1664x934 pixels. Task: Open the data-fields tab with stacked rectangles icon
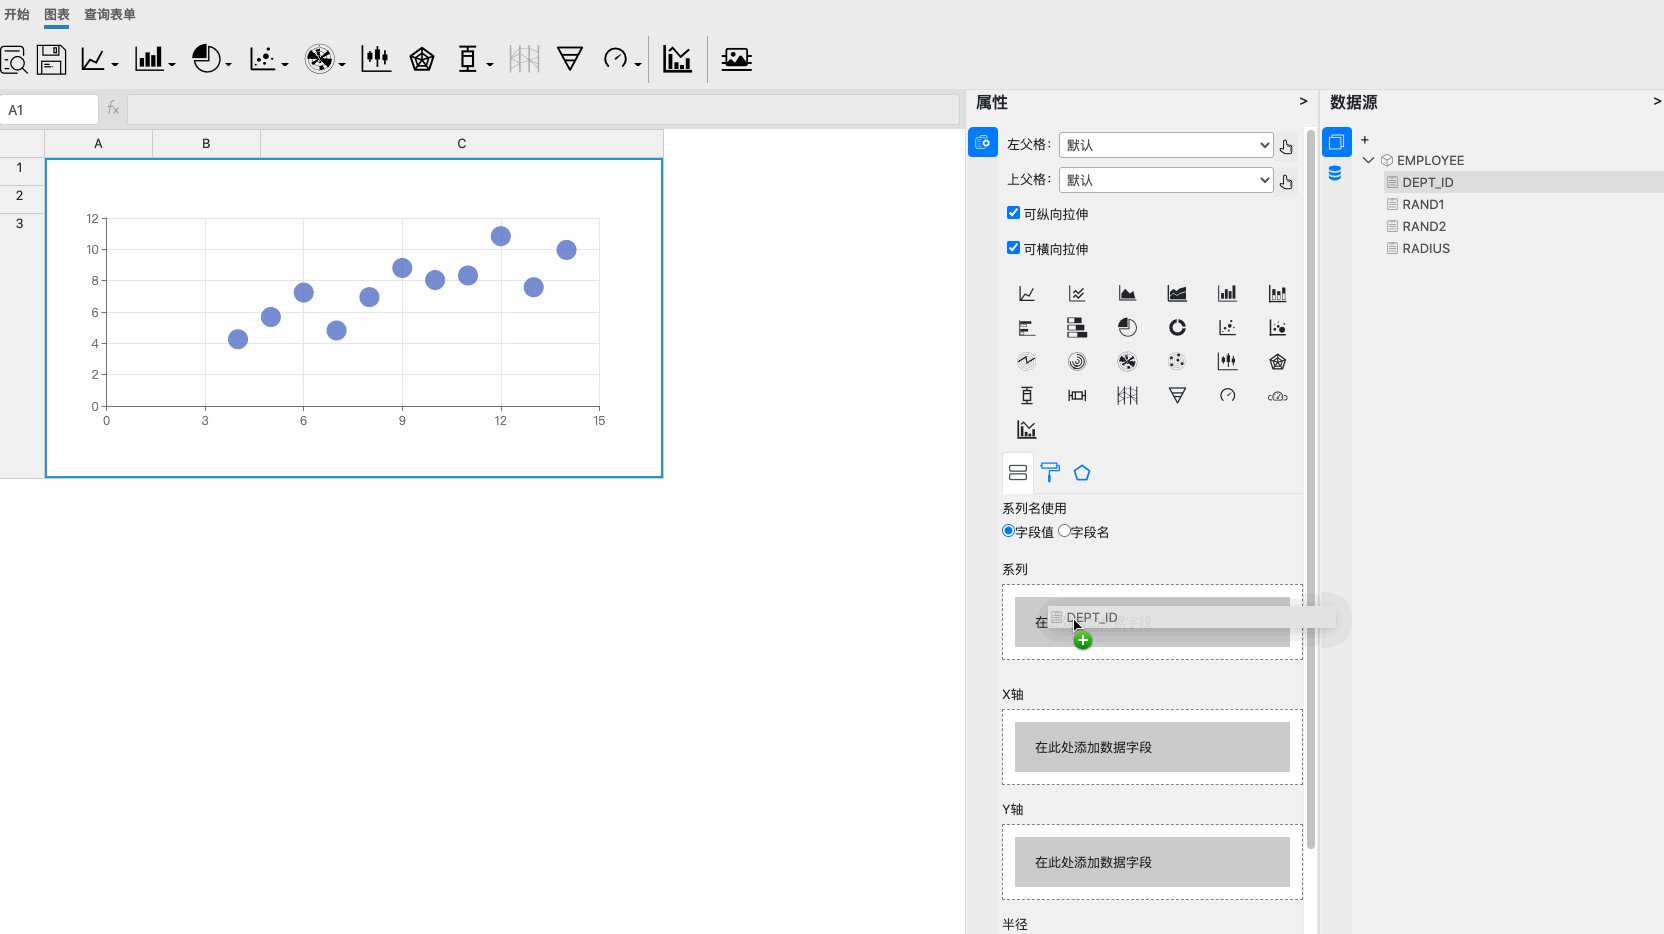click(1018, 473)
